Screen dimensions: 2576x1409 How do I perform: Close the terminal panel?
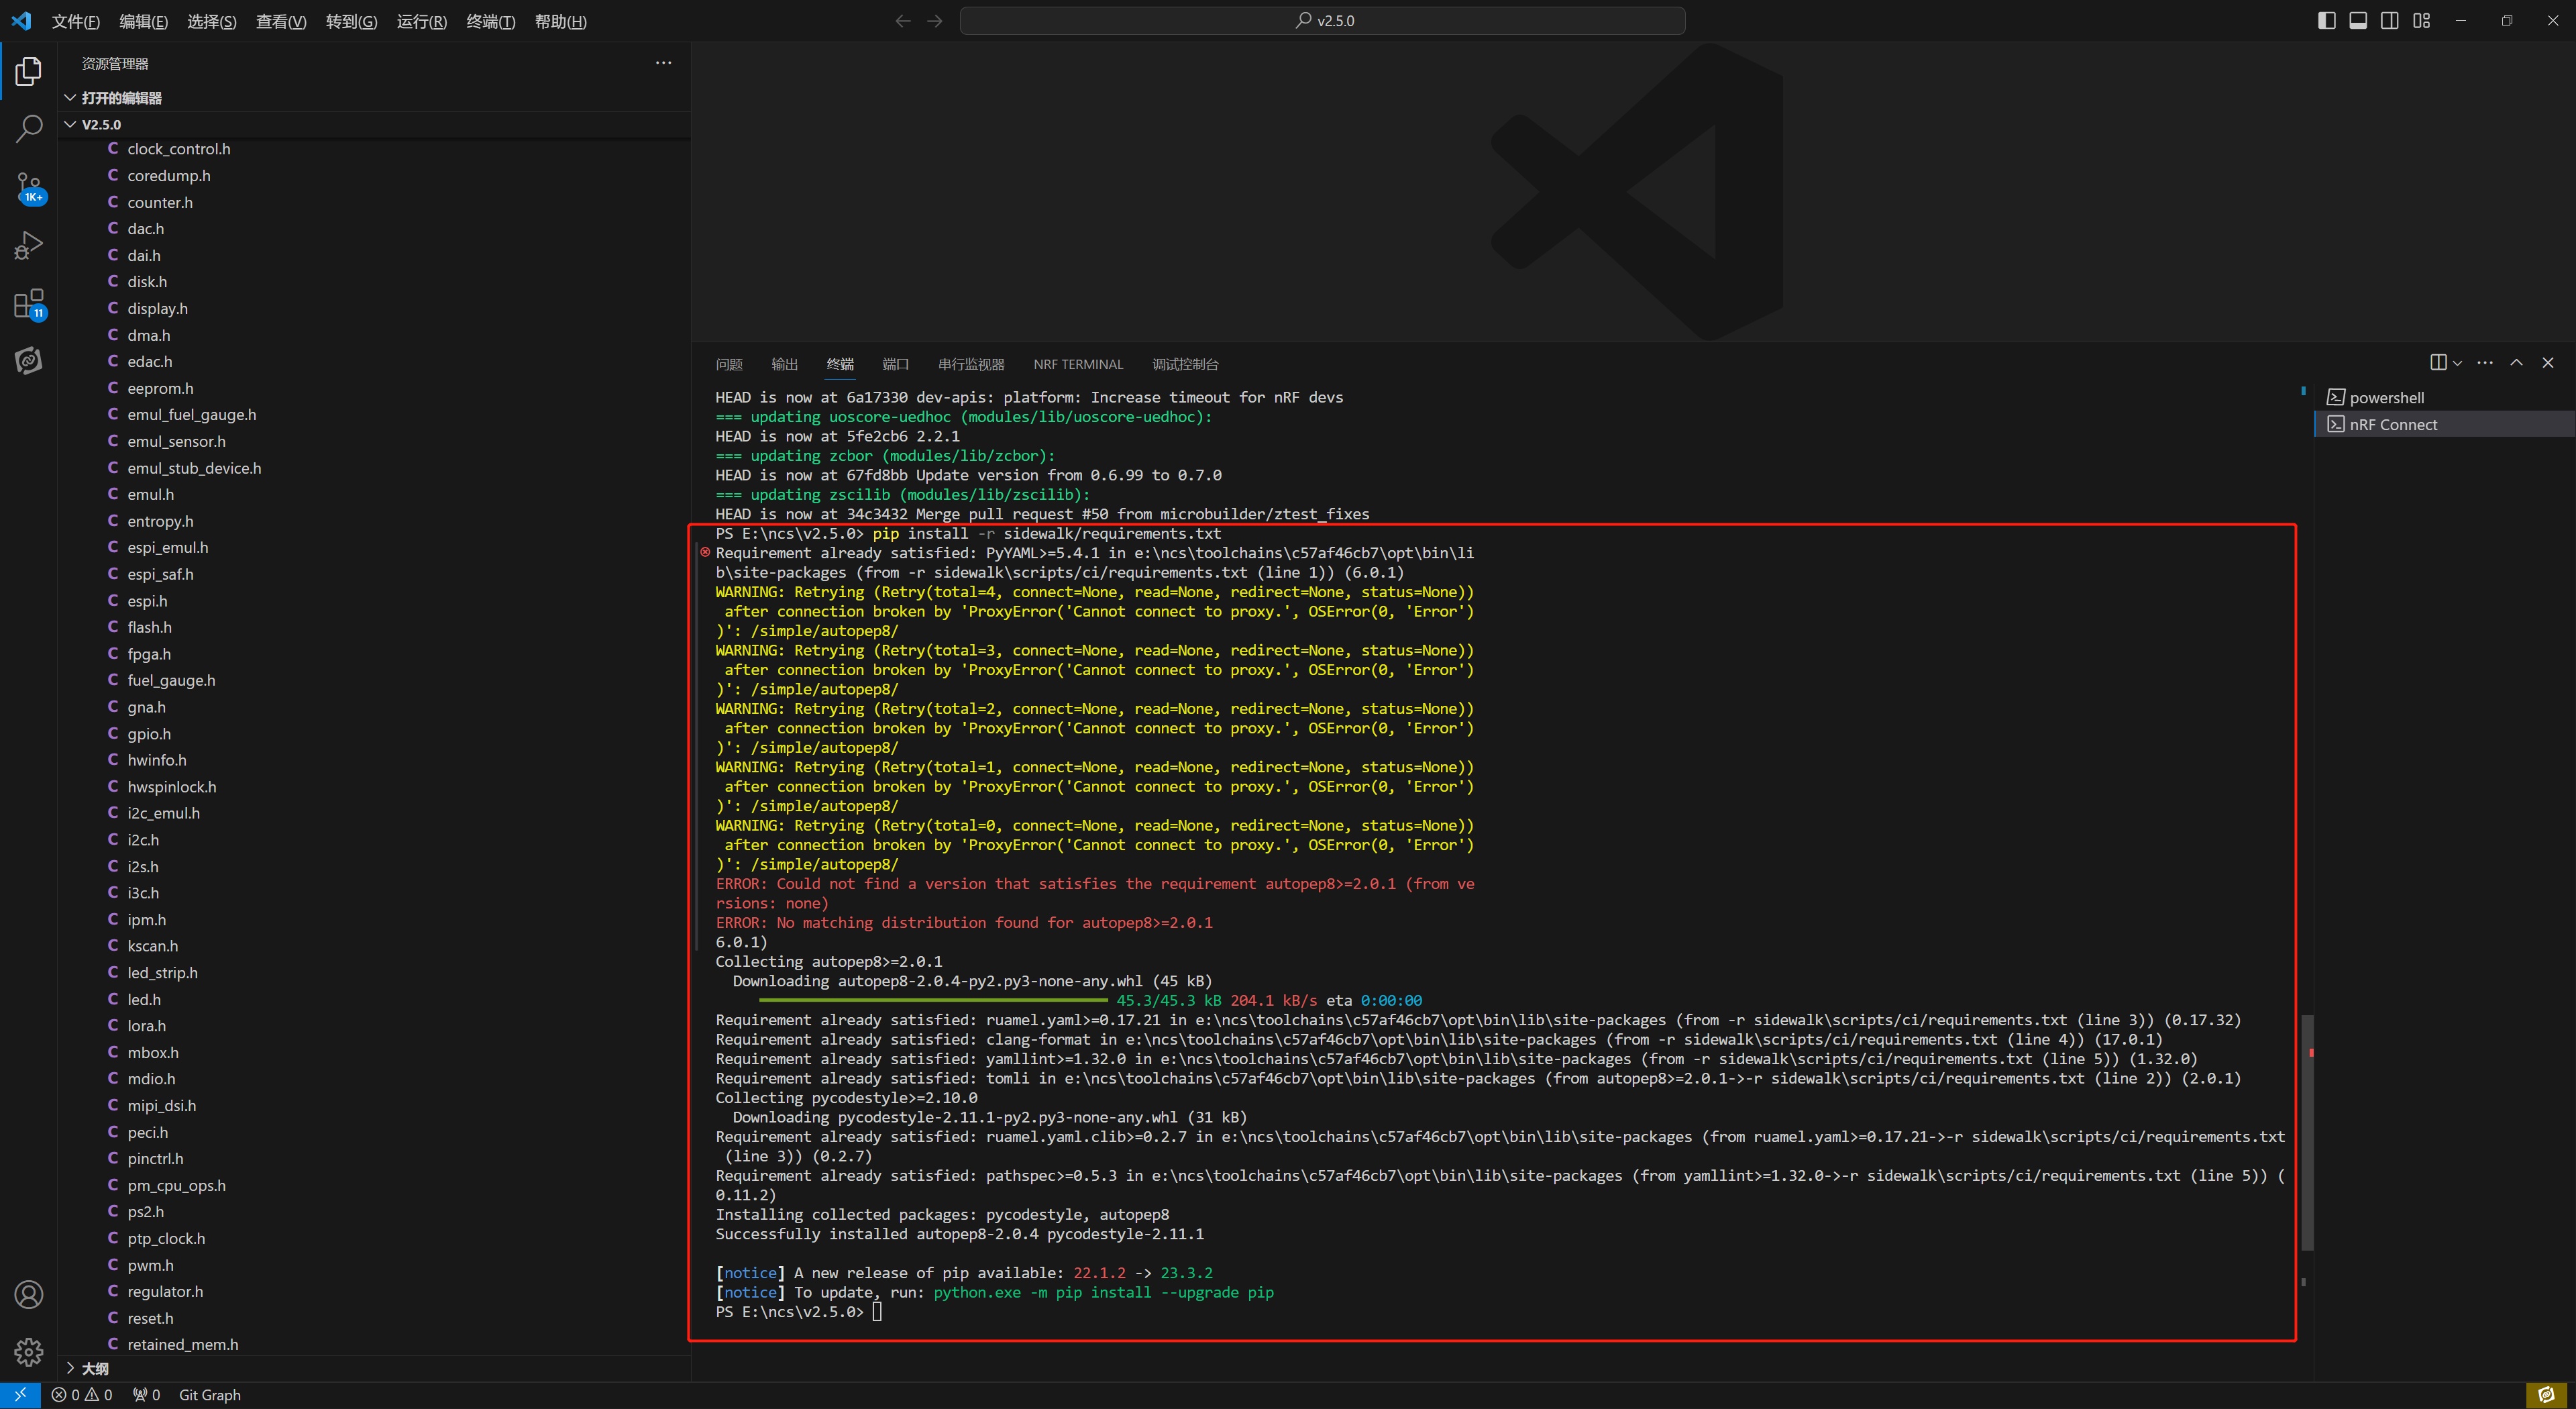coord(2548,363)
